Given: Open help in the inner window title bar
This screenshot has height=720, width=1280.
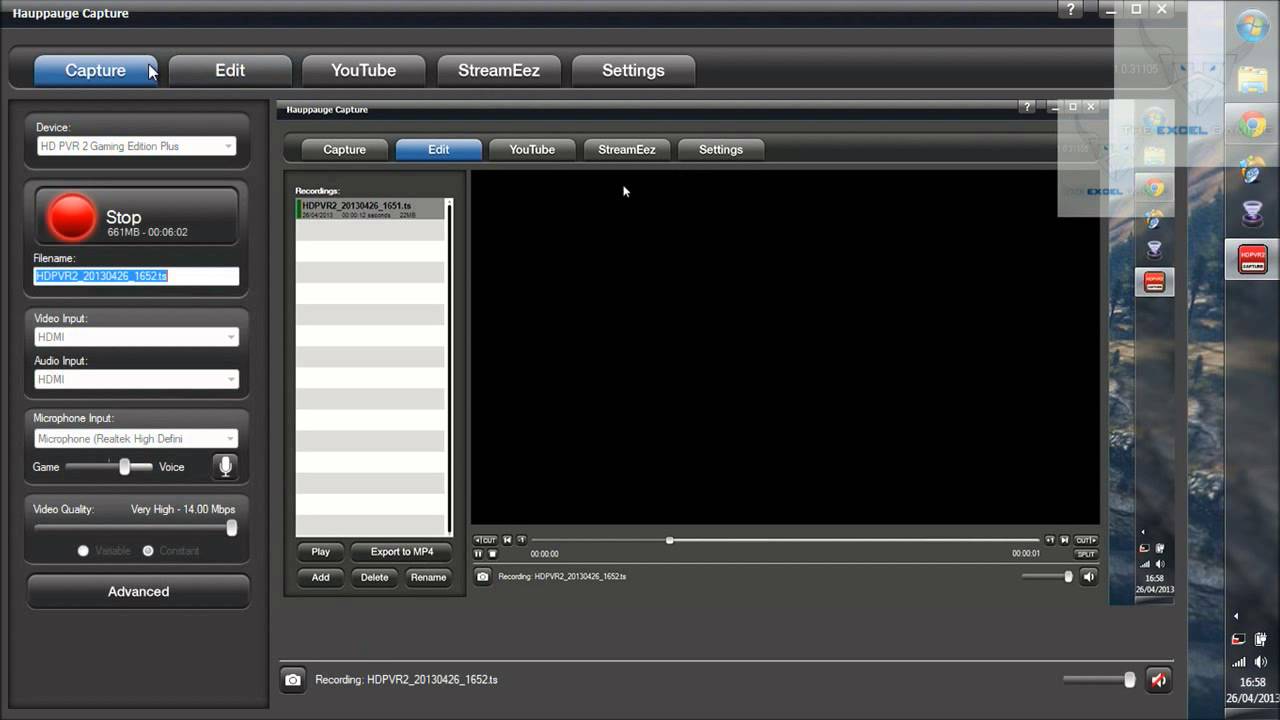Looking at the screenshot, I should [x=1026, y=107].
